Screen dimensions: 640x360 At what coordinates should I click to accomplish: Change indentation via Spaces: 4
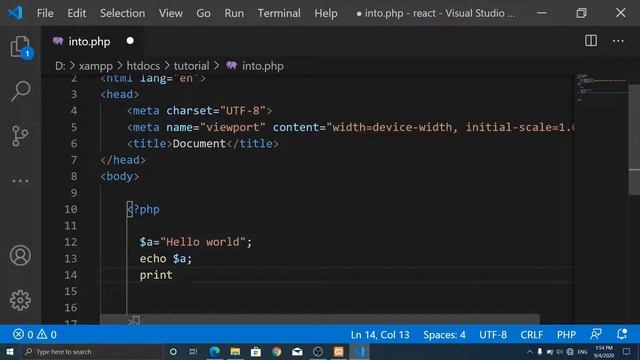pyautogui.click(x=444, y=335)
